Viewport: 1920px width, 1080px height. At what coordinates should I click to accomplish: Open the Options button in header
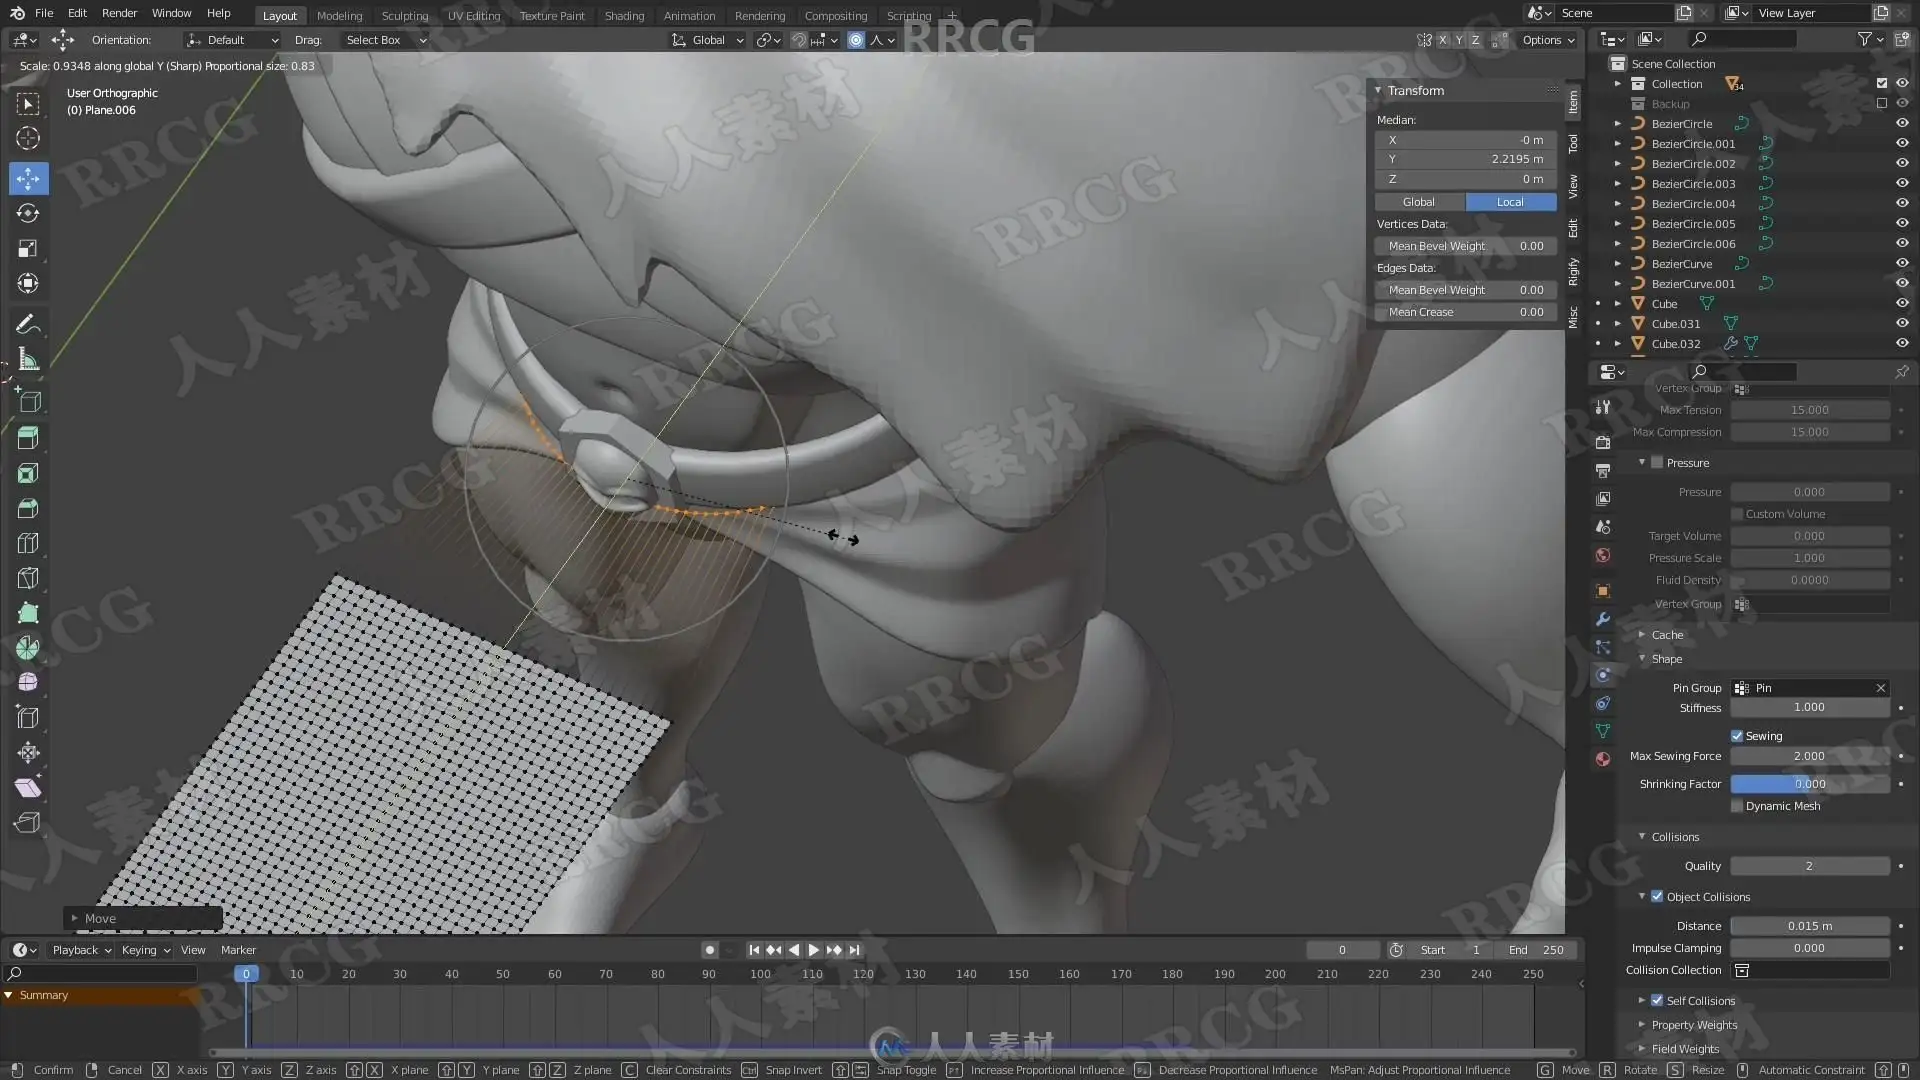pyautogui.click(x=1547, y=40)
